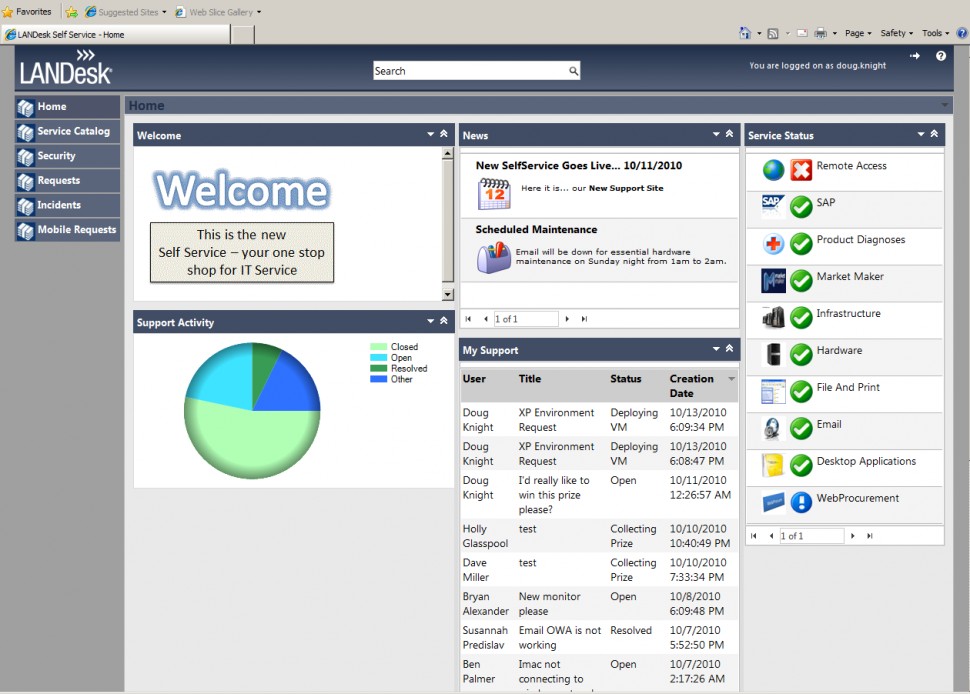The width and height of the screenshot is (970, 694).
Task: Click the browser Print icon
Action: [x=820, y=33]
